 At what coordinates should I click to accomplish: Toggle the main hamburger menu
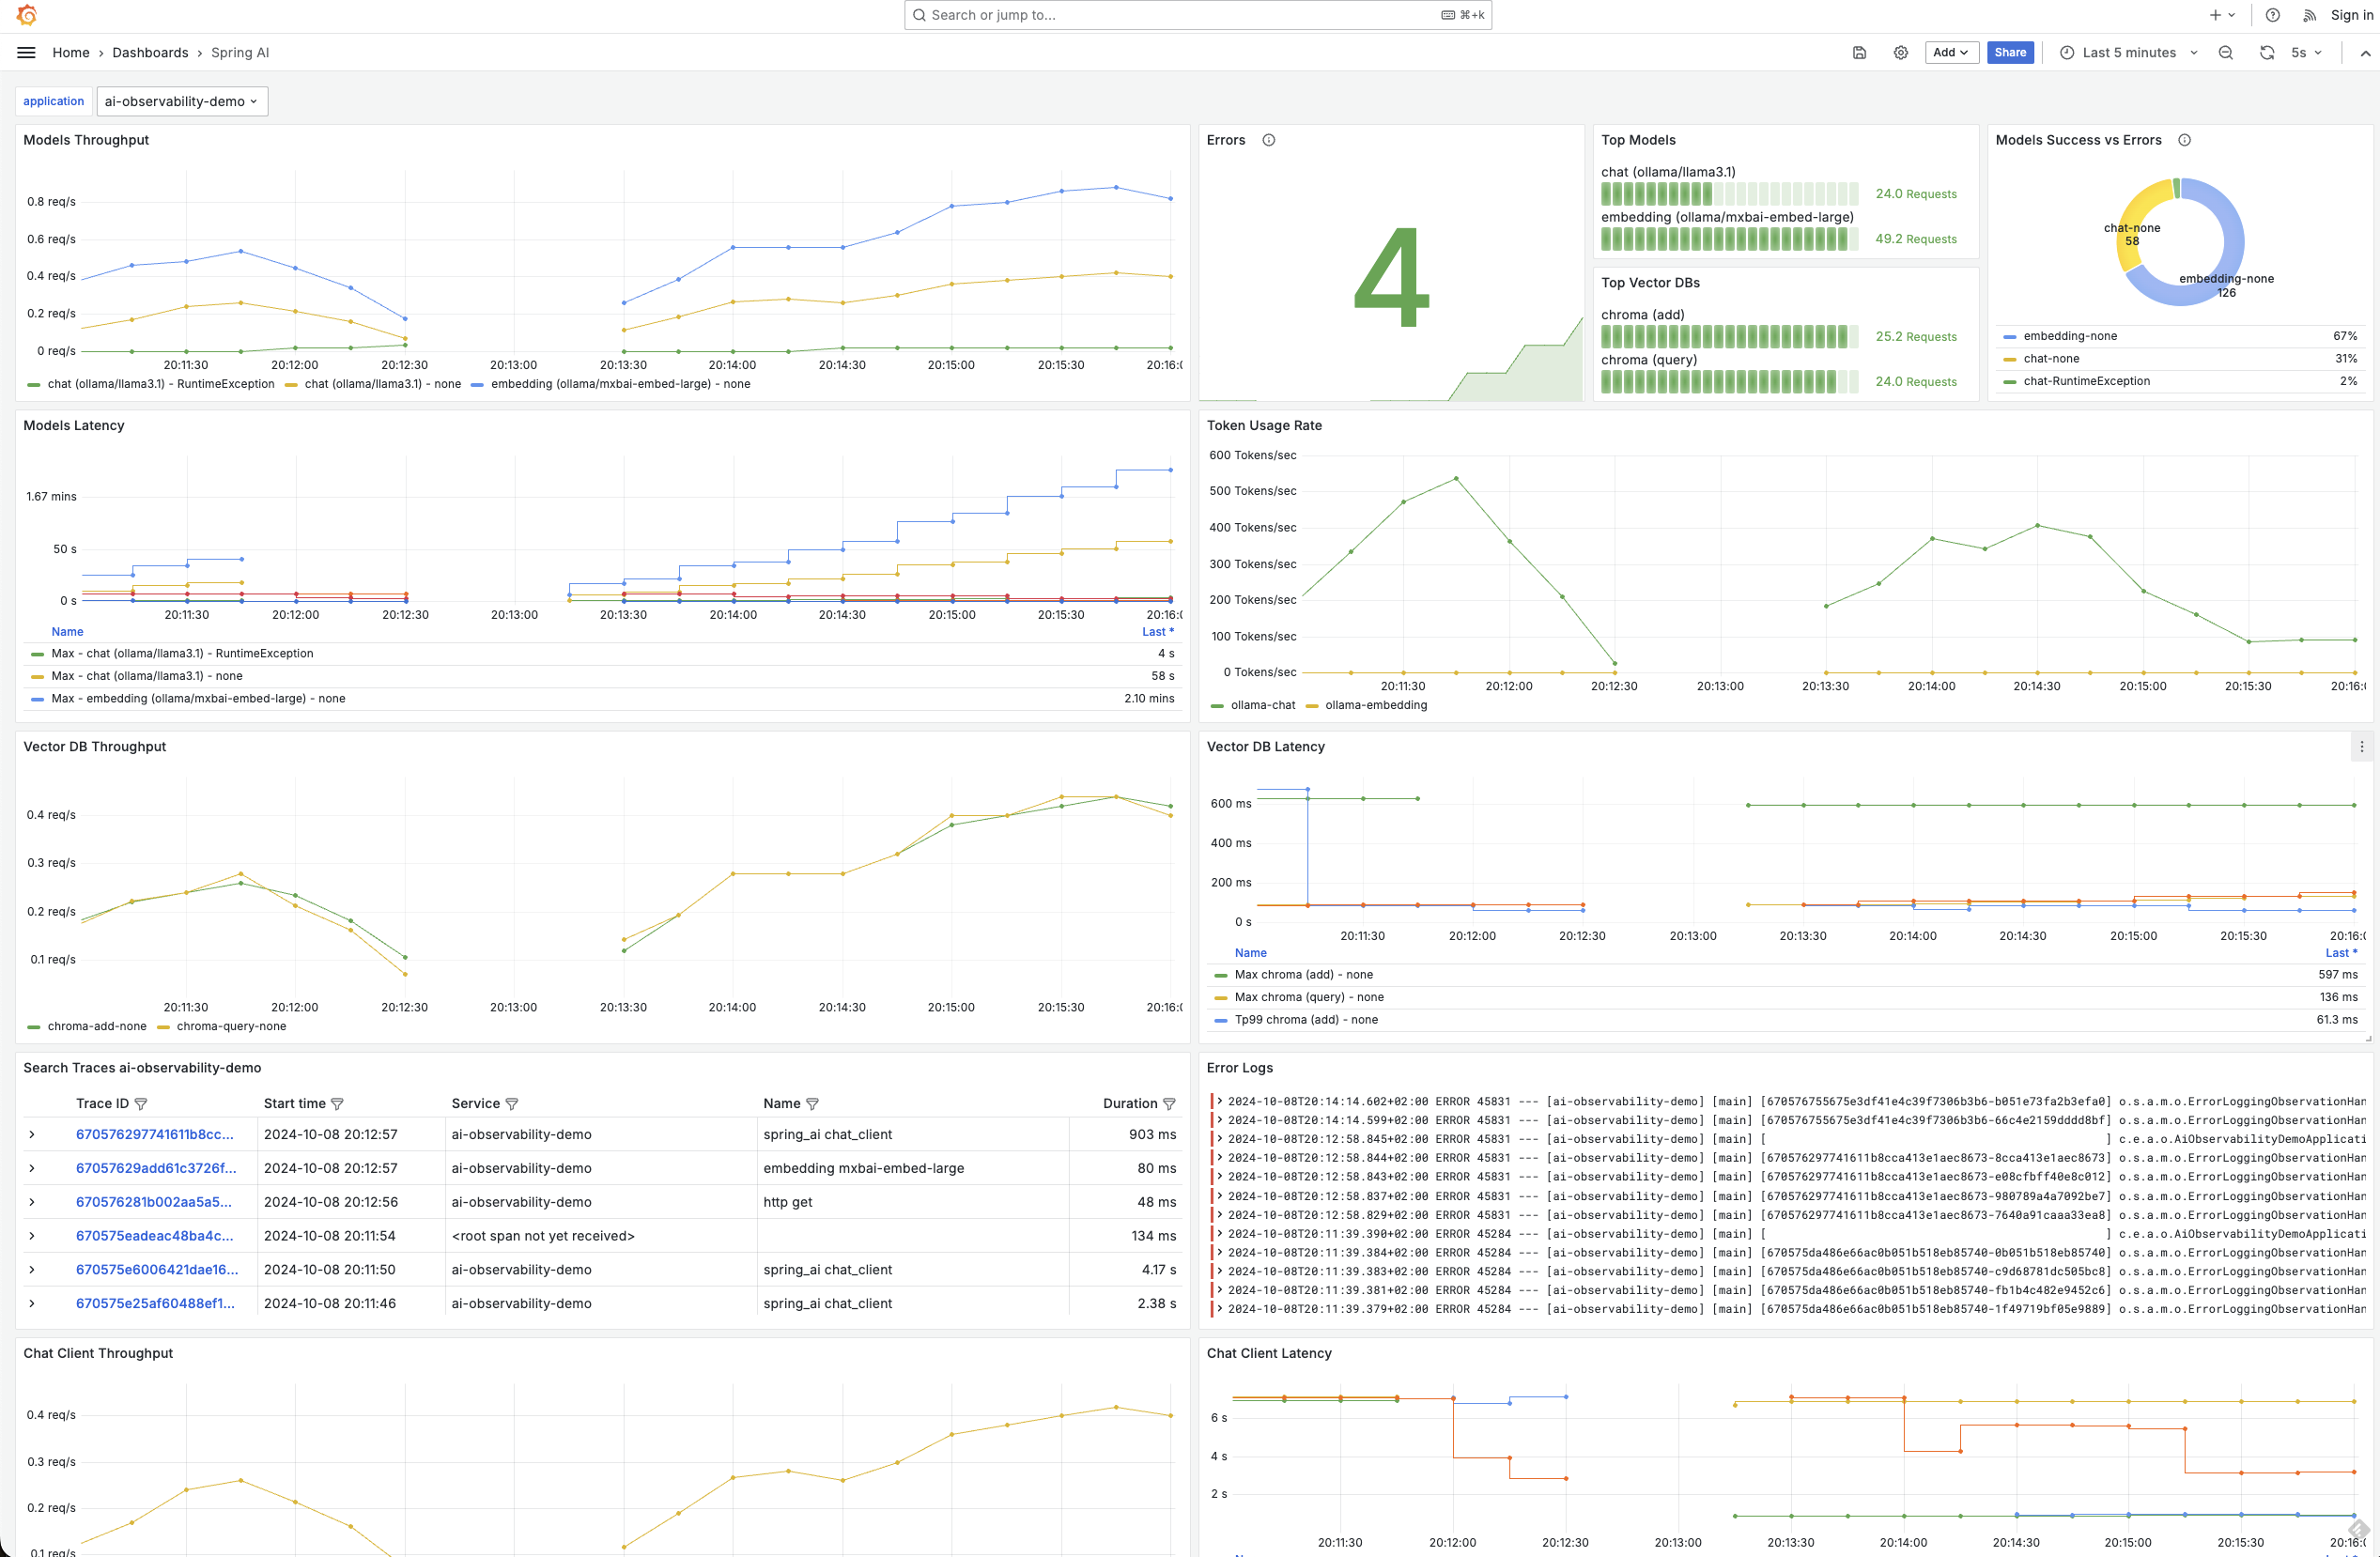tap(27, 52)
